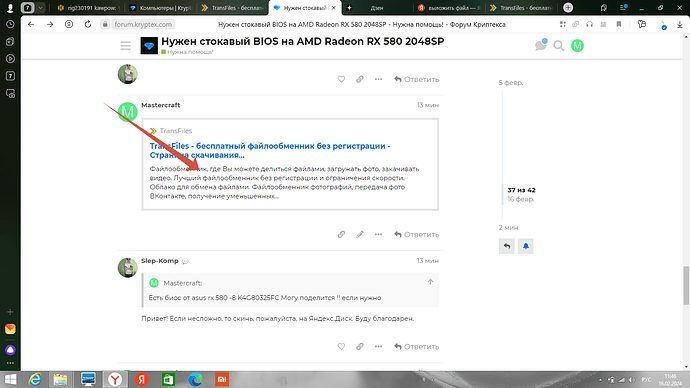Open the green M user avatar menu
The width and height of the screenshot is (690, 388).
[x=577, y=46]
